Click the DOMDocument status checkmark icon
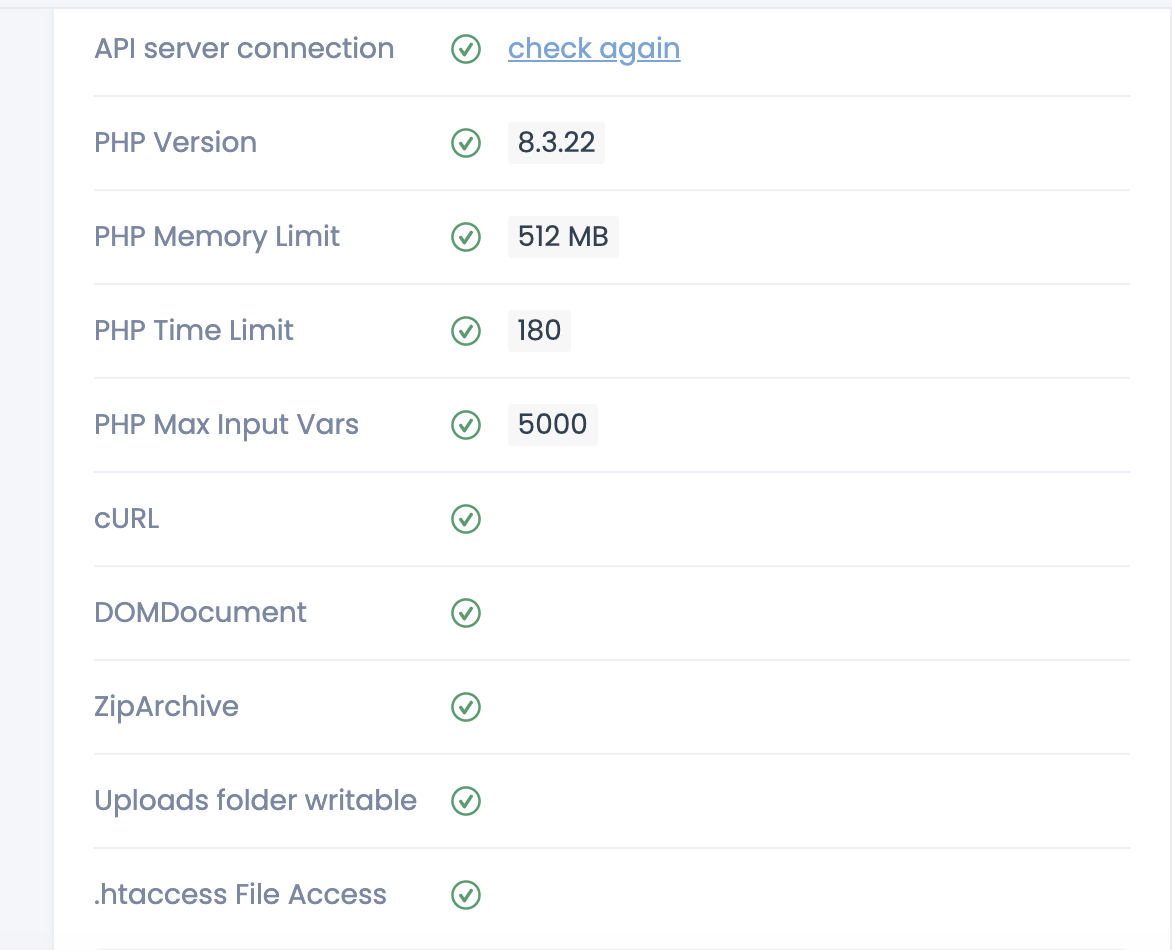The image size is (1172, 950). (466, 613)
